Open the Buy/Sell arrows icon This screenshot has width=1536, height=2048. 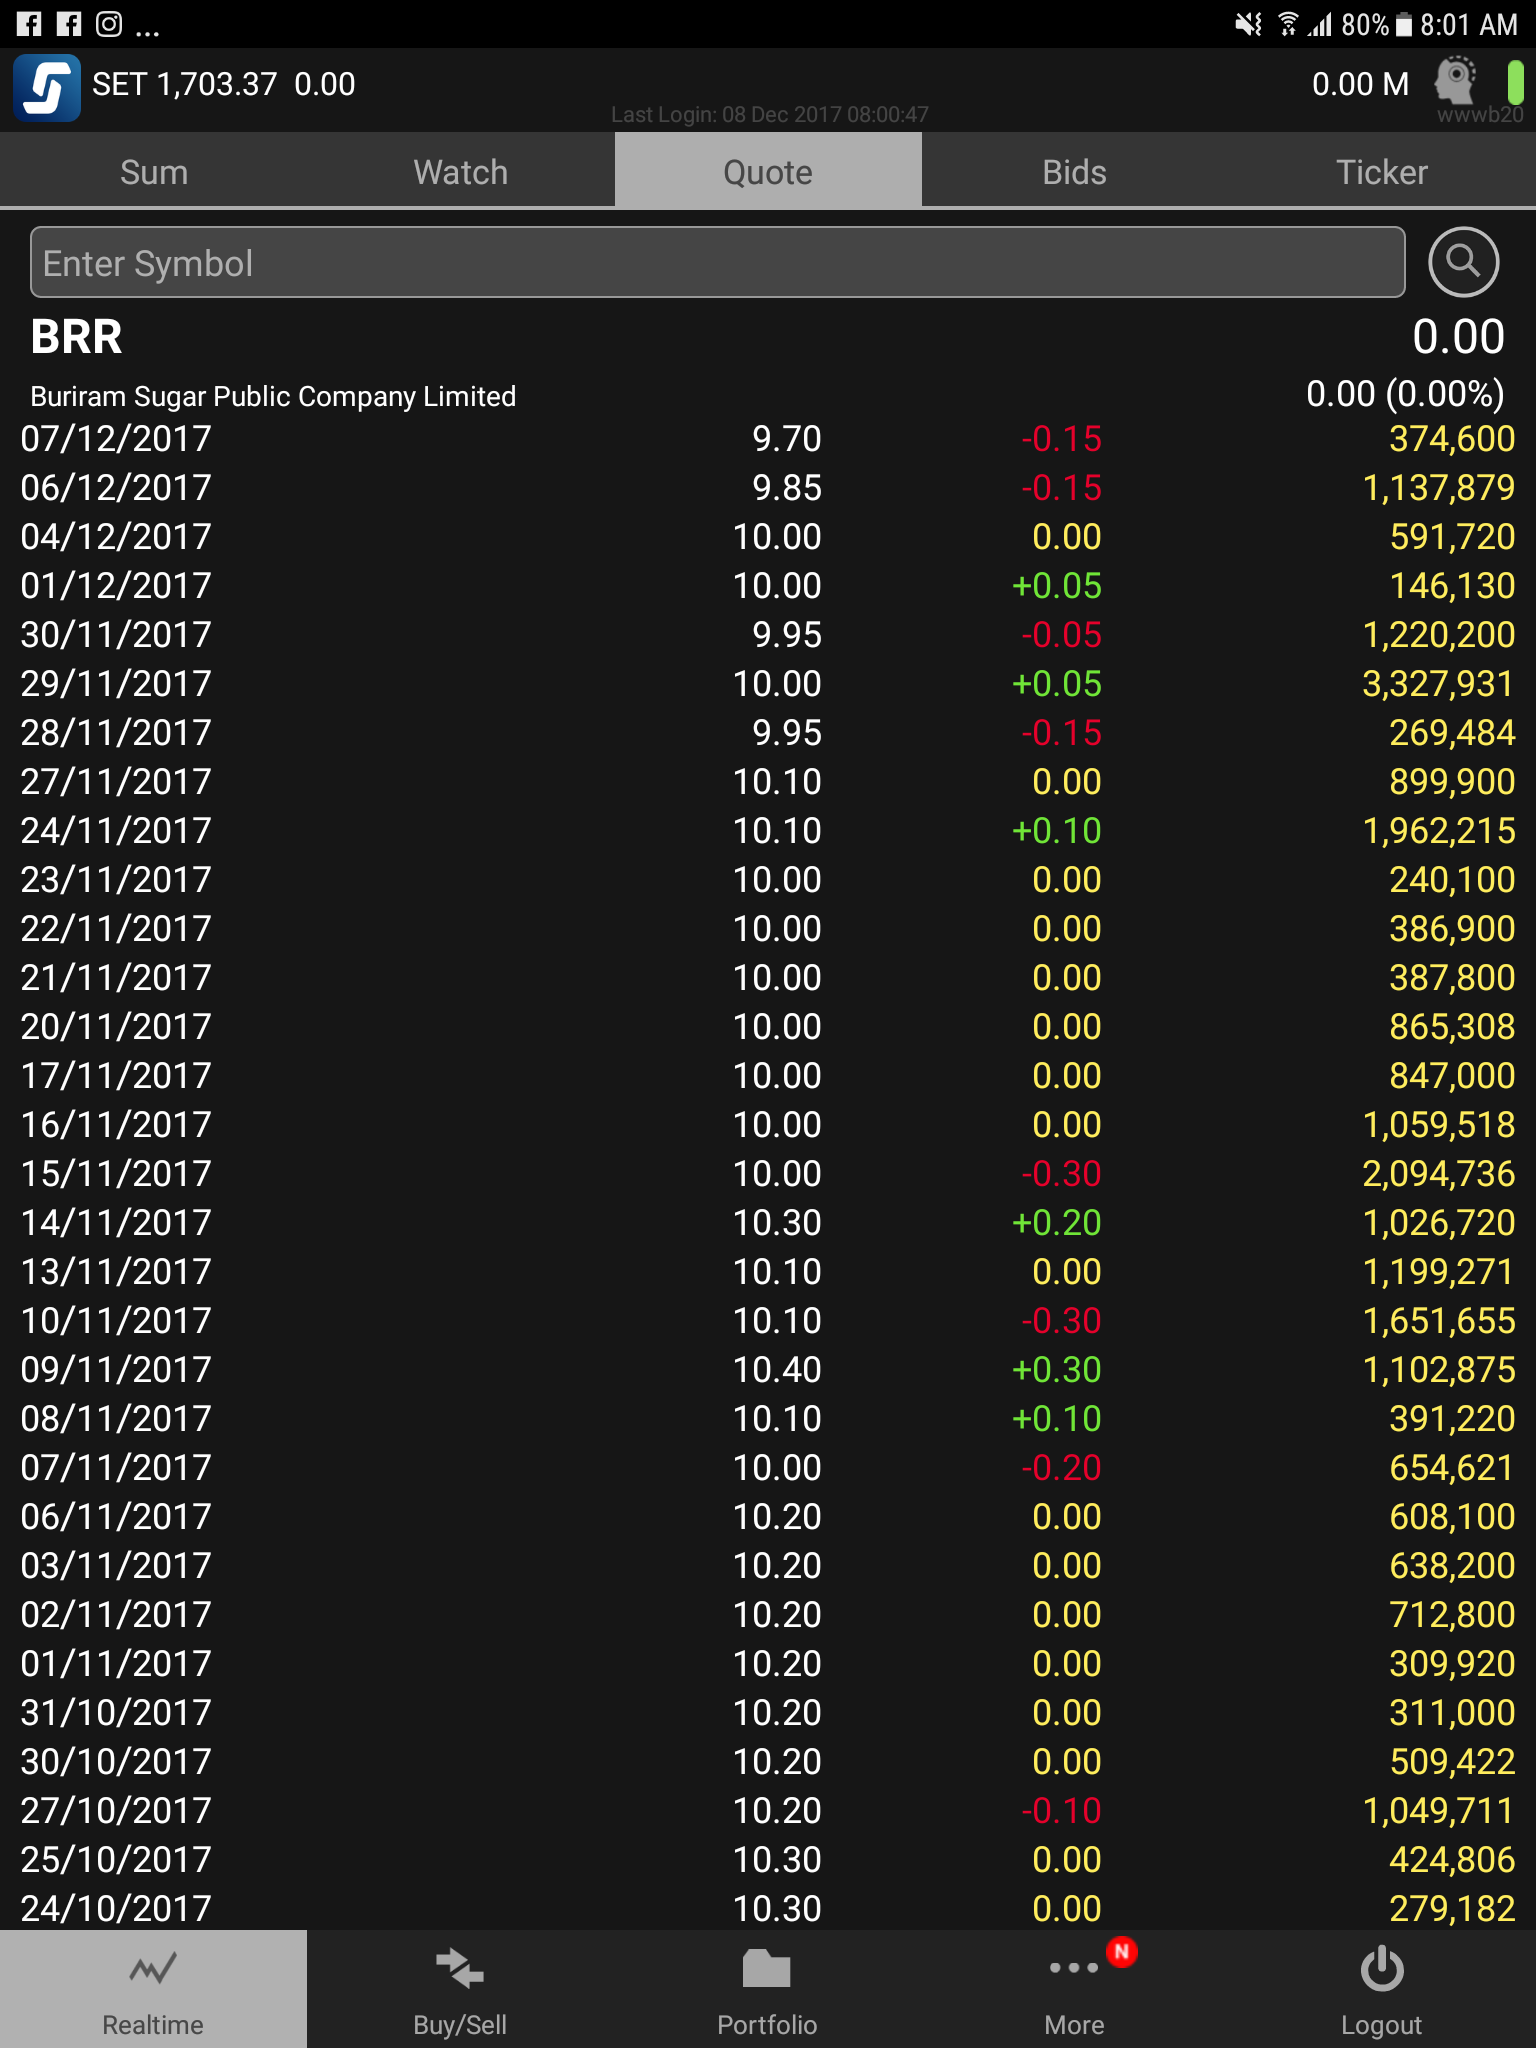[460, 1968]
